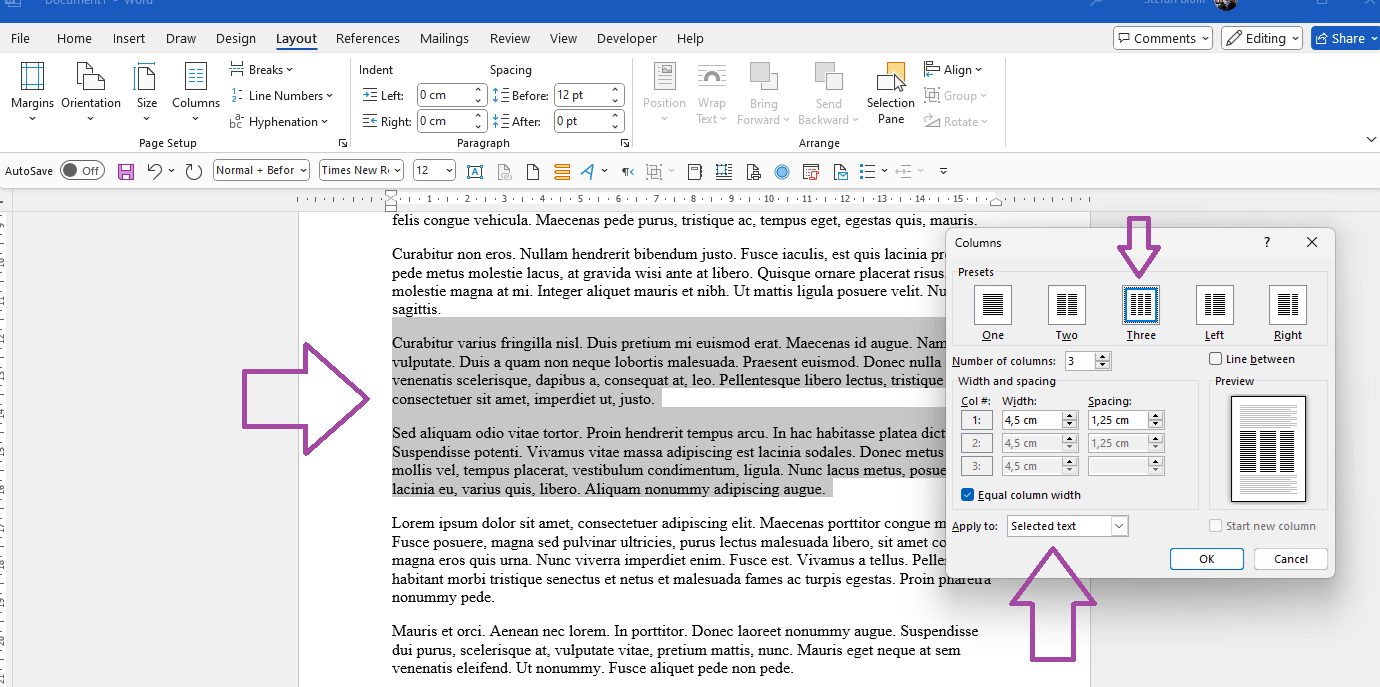
Task: Click the bullet list icon in quick toolbar
Action: coord(867,171)
